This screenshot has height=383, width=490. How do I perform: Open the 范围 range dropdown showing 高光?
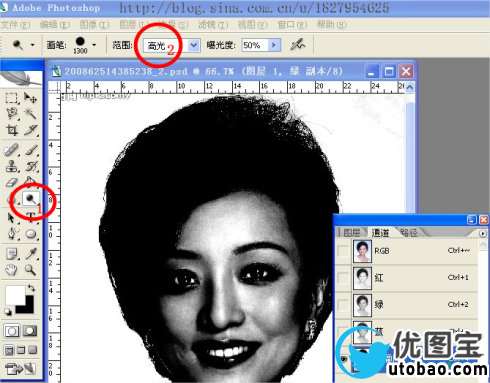tap(172, 45)
